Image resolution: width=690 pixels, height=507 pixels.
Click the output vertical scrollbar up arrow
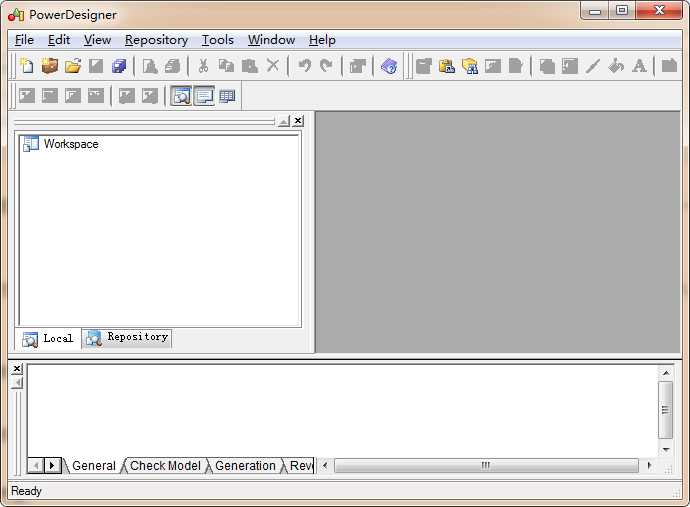(666, 373)
